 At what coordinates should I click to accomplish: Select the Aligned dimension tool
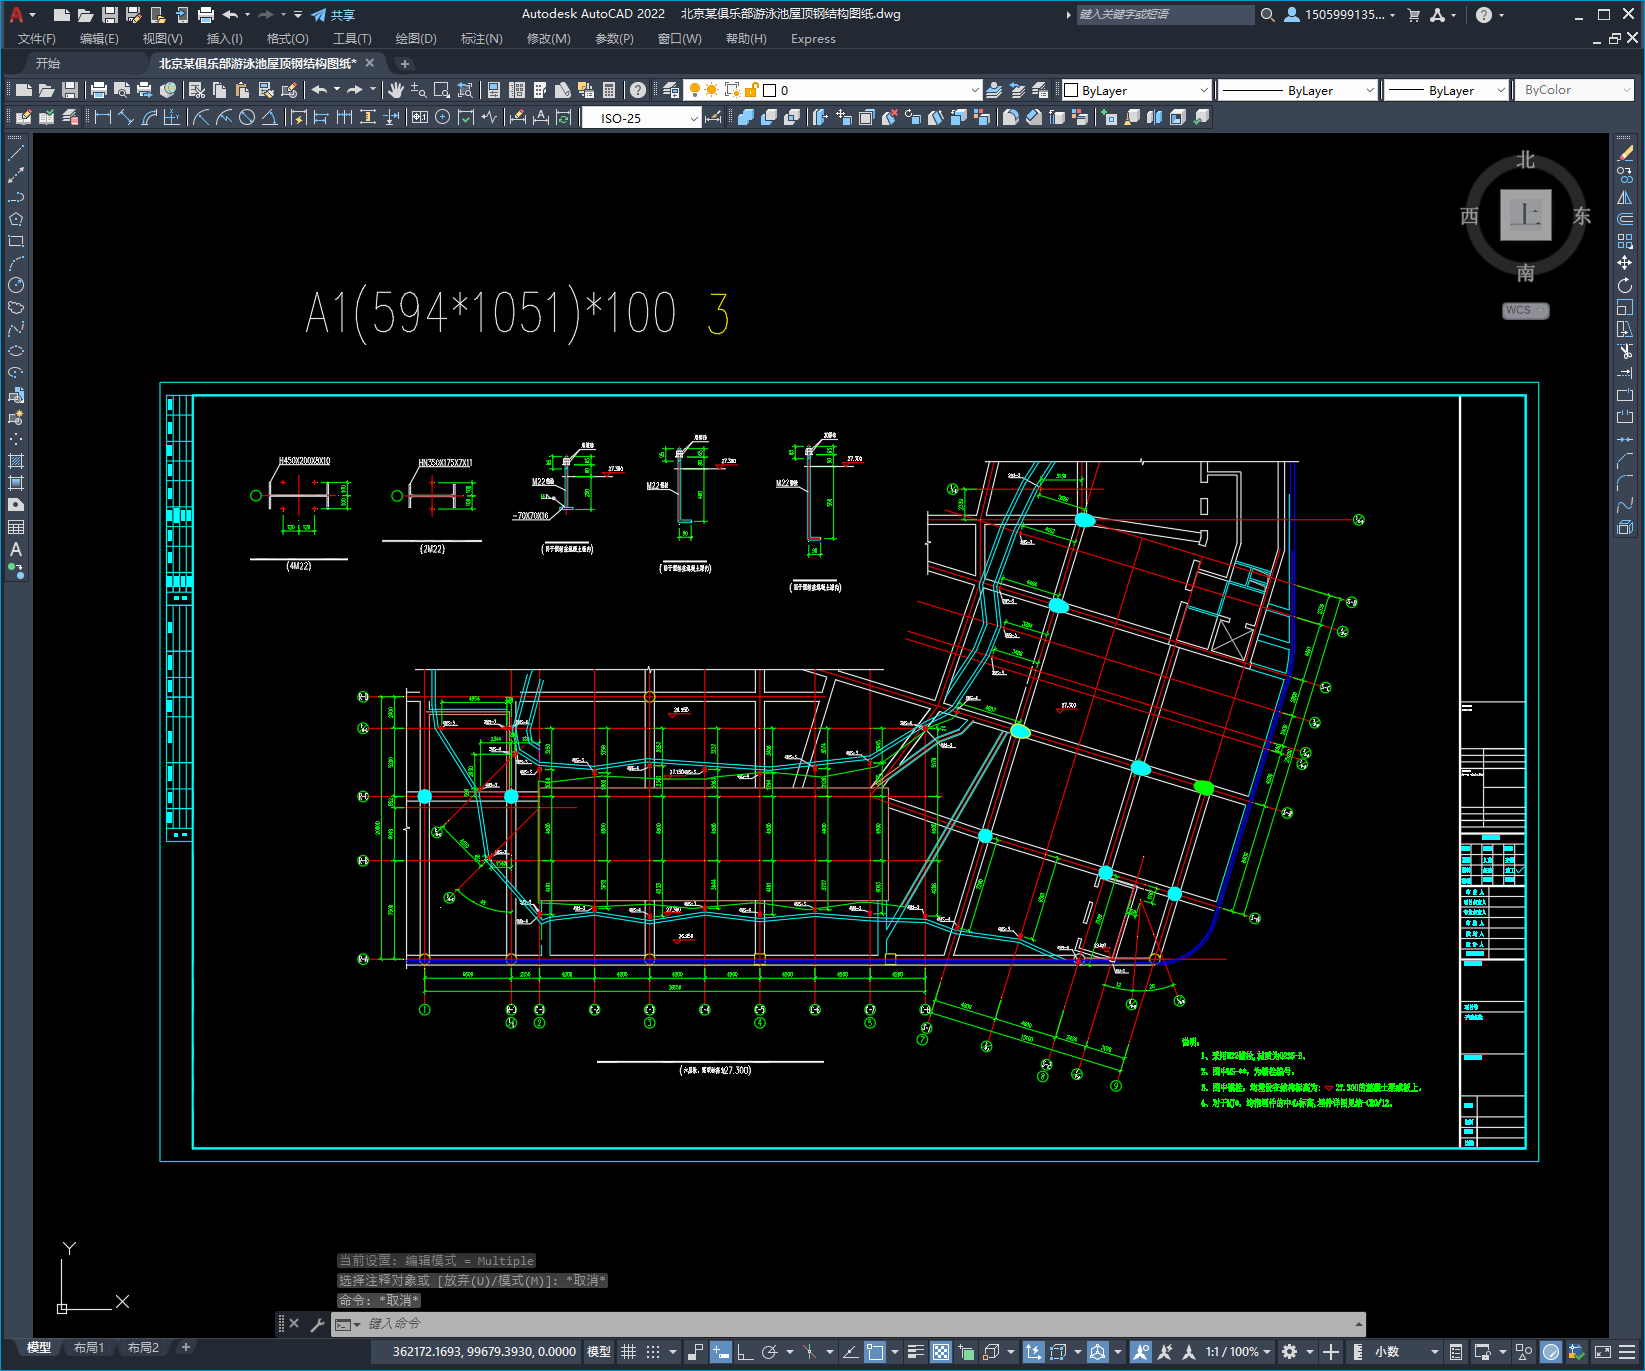[126, 117]
